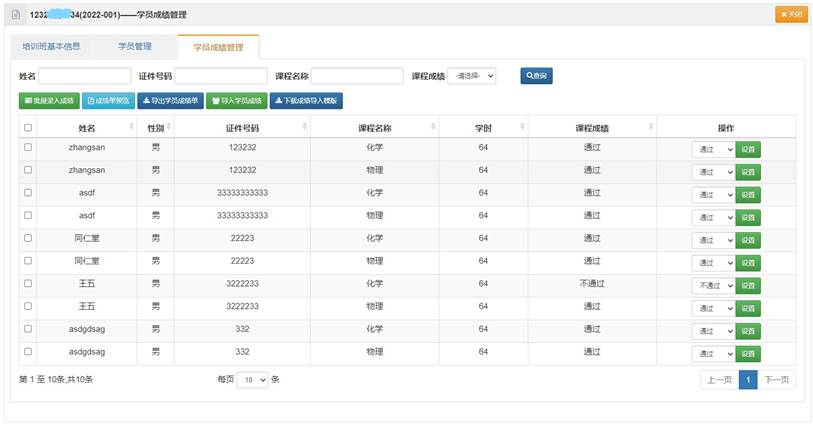Viewport: 813px width, 431px height.
Task: Click the 批量录入成绩 button
Action: (48, 101)
